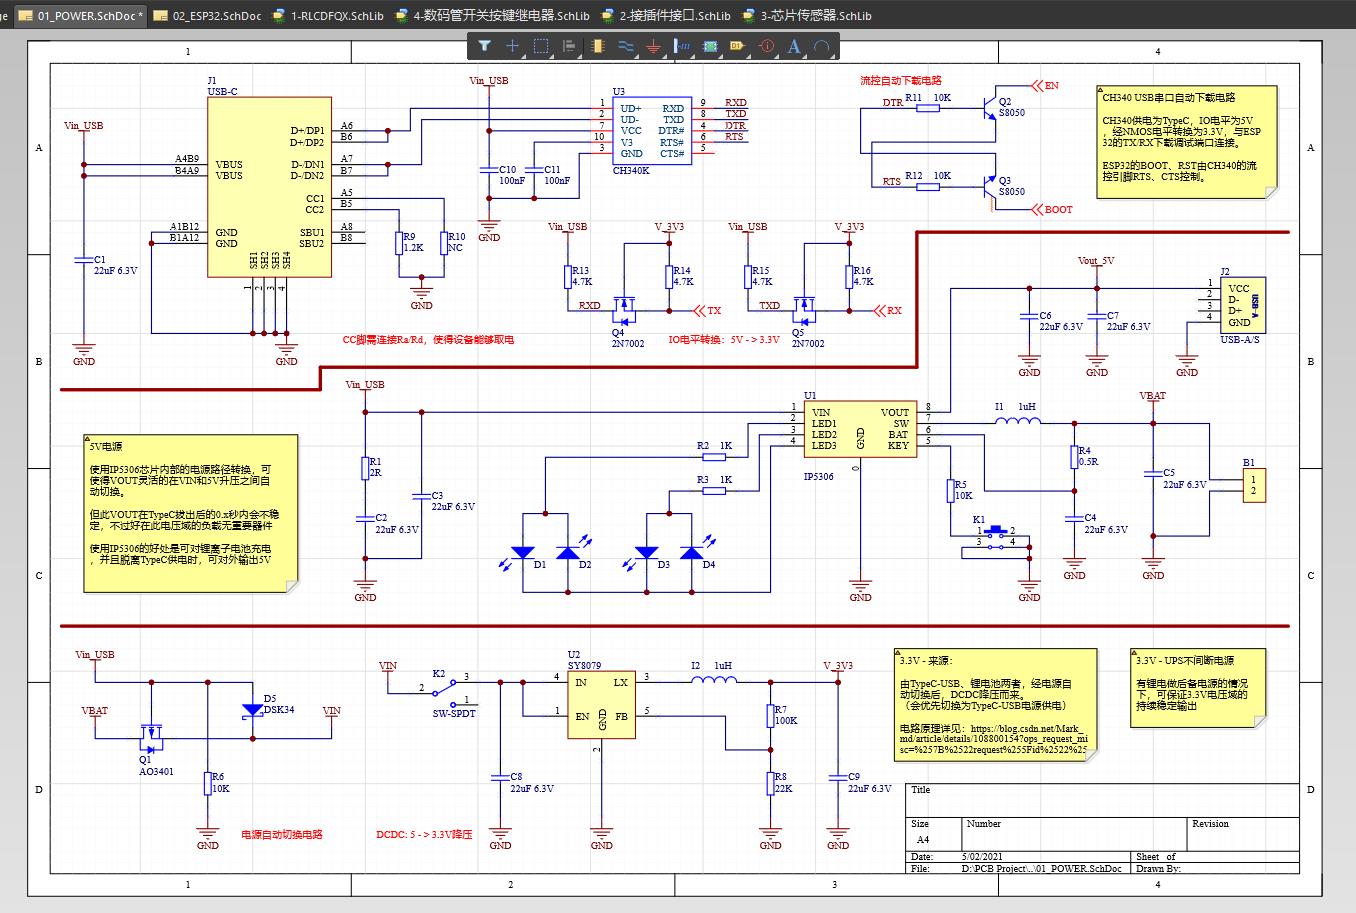This screenshot has width=1356, height=913.
Task: Select capacitor C1 22uF 6.3V
Action: pos(83,261)
